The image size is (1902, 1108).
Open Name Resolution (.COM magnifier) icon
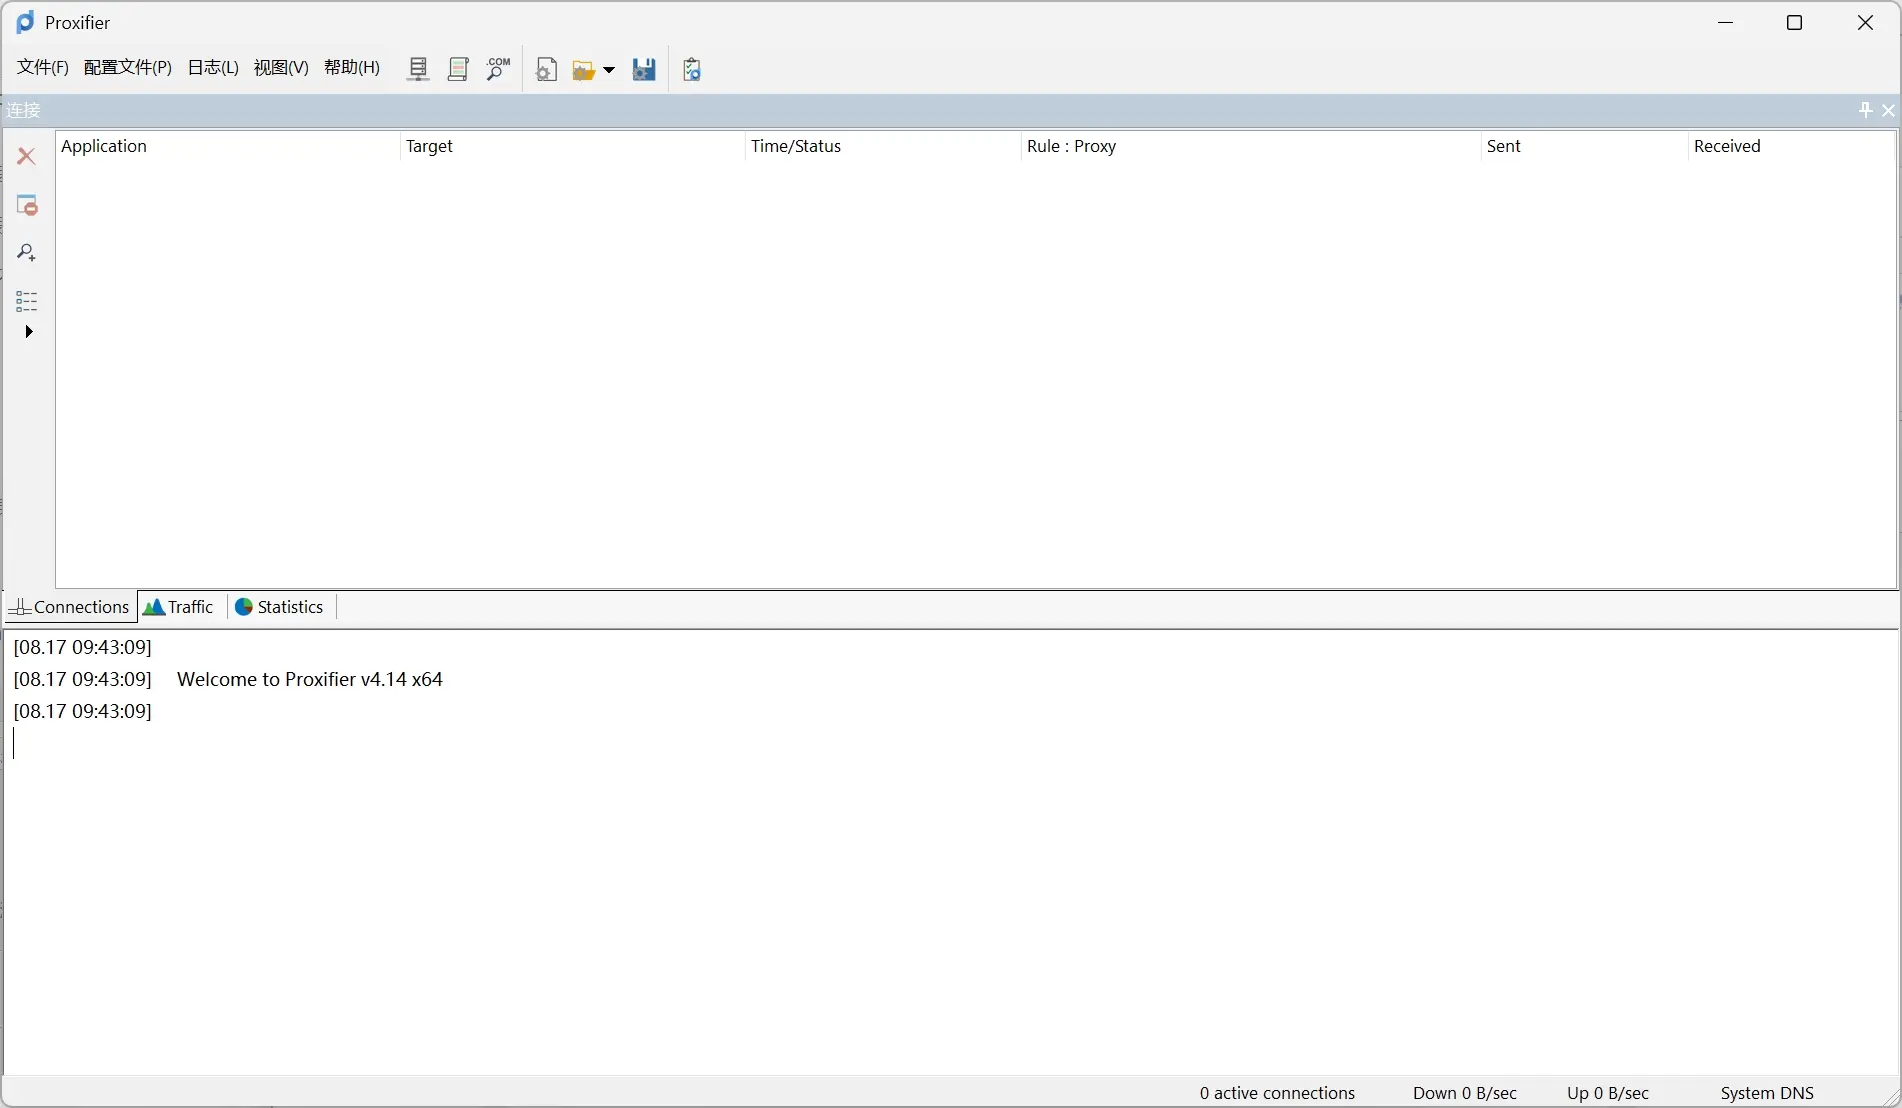(x=498, y=69)
